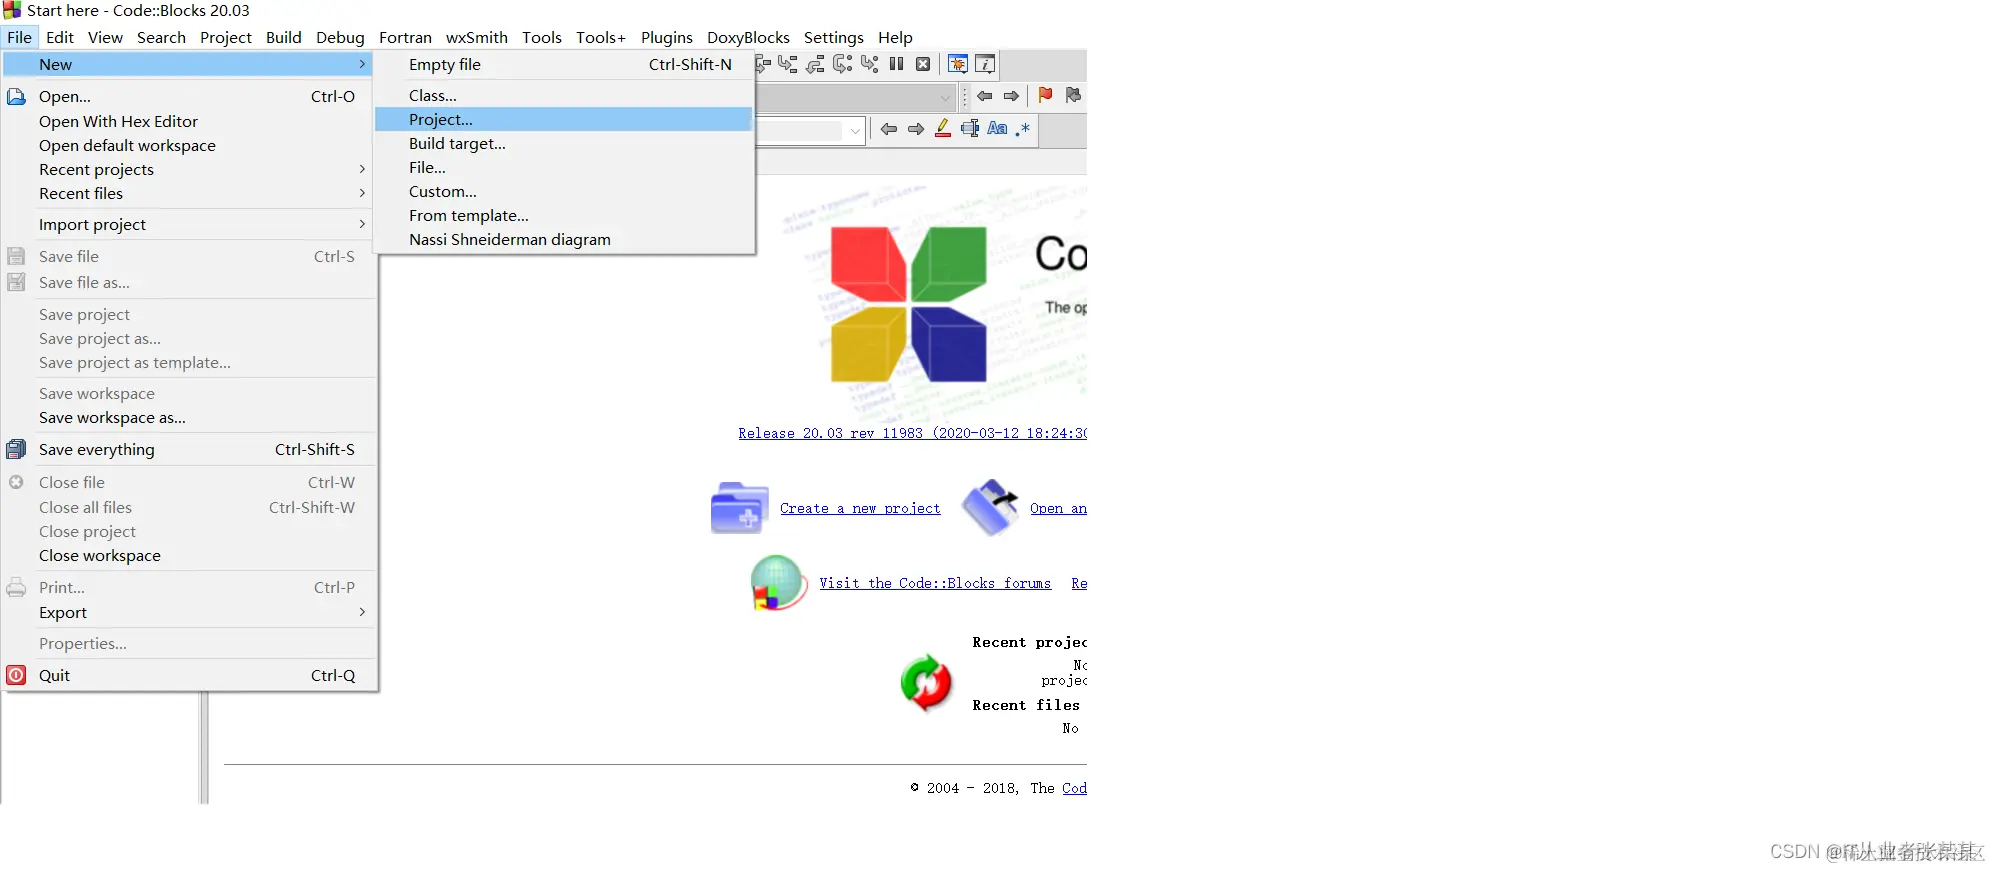
Task: Open debugger Various info icon
Action: (985, 64)
